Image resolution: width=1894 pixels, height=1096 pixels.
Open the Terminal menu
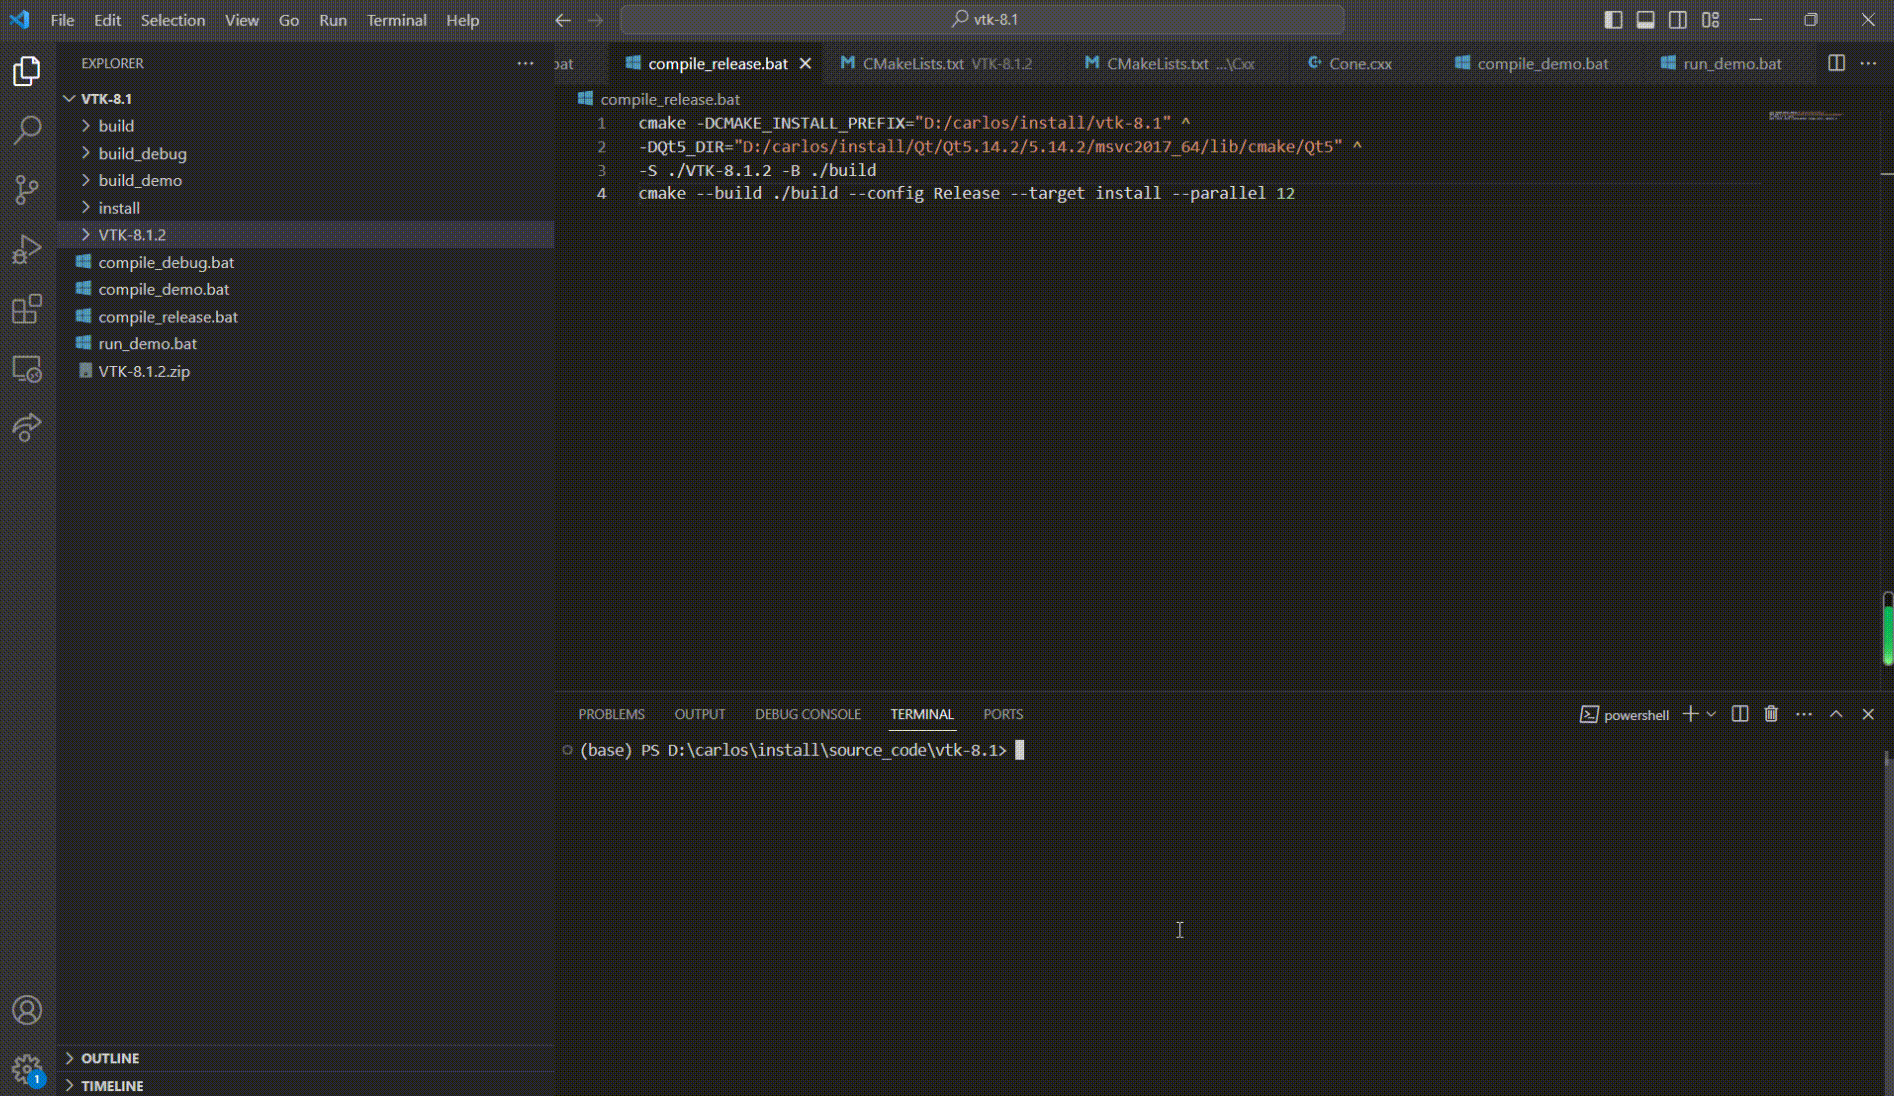396,20
